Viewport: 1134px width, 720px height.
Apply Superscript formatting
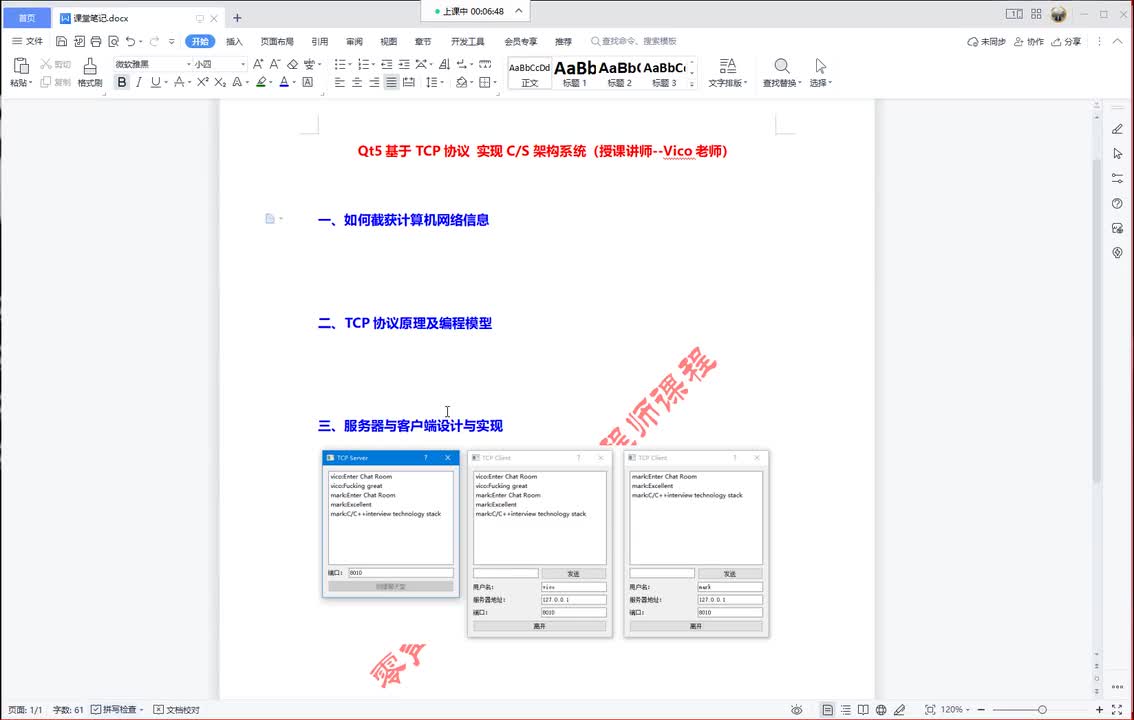202,82
